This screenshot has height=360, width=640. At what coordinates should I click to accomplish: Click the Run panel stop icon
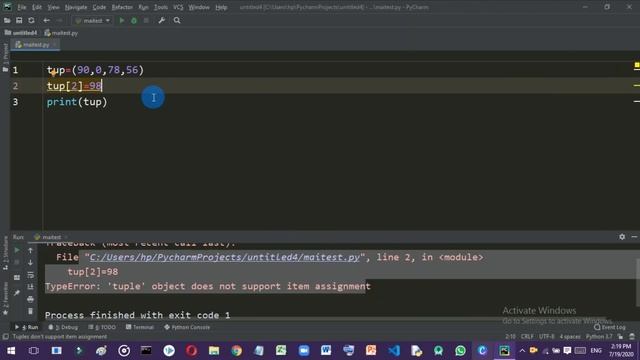pyautogui.click(x=17, y=262)
